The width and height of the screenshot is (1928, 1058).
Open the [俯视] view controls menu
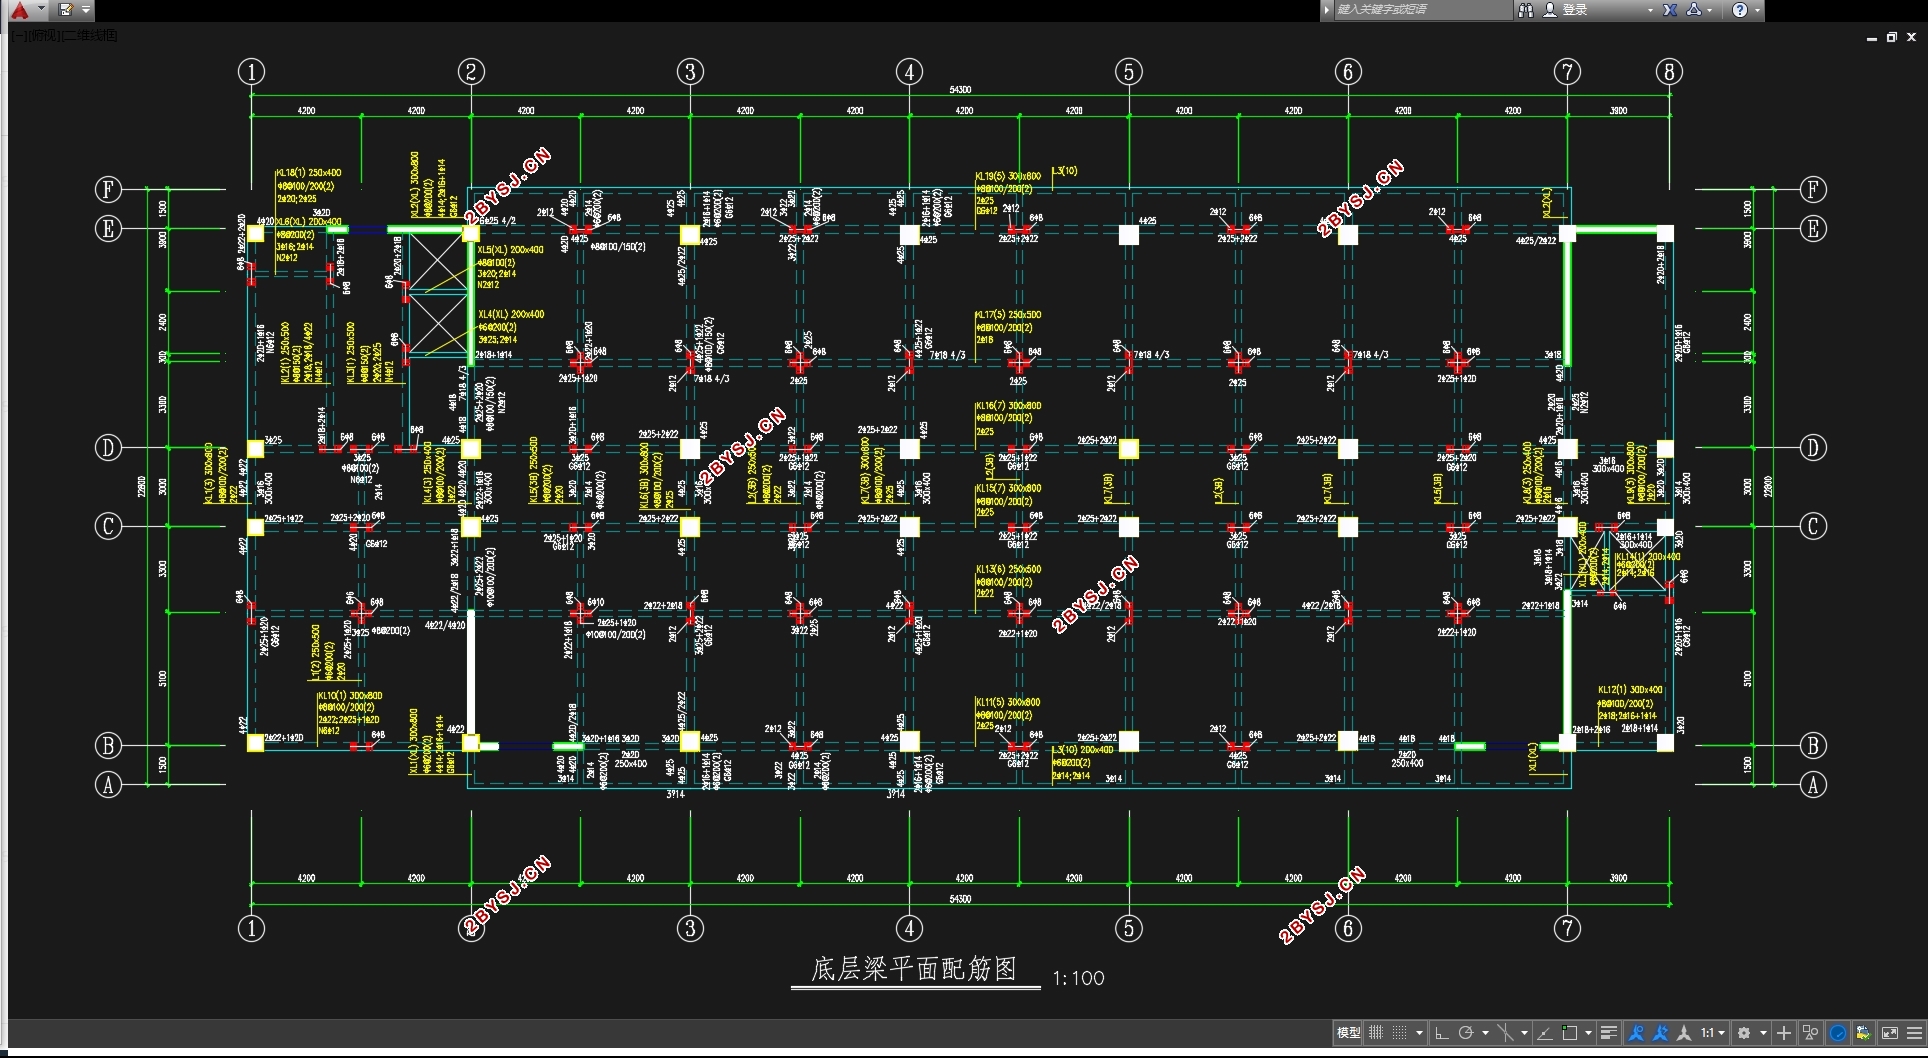[43, 35]
